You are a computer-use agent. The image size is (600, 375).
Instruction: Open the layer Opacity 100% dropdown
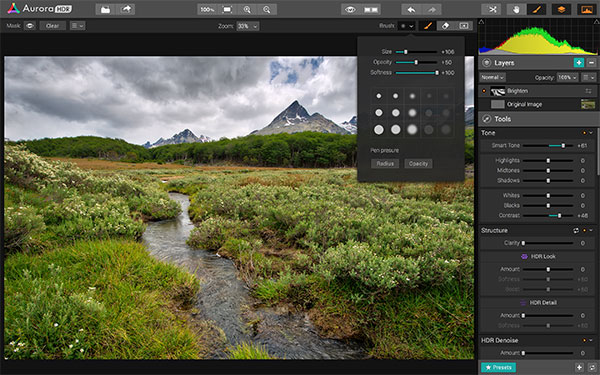click(x=567, y=77)
